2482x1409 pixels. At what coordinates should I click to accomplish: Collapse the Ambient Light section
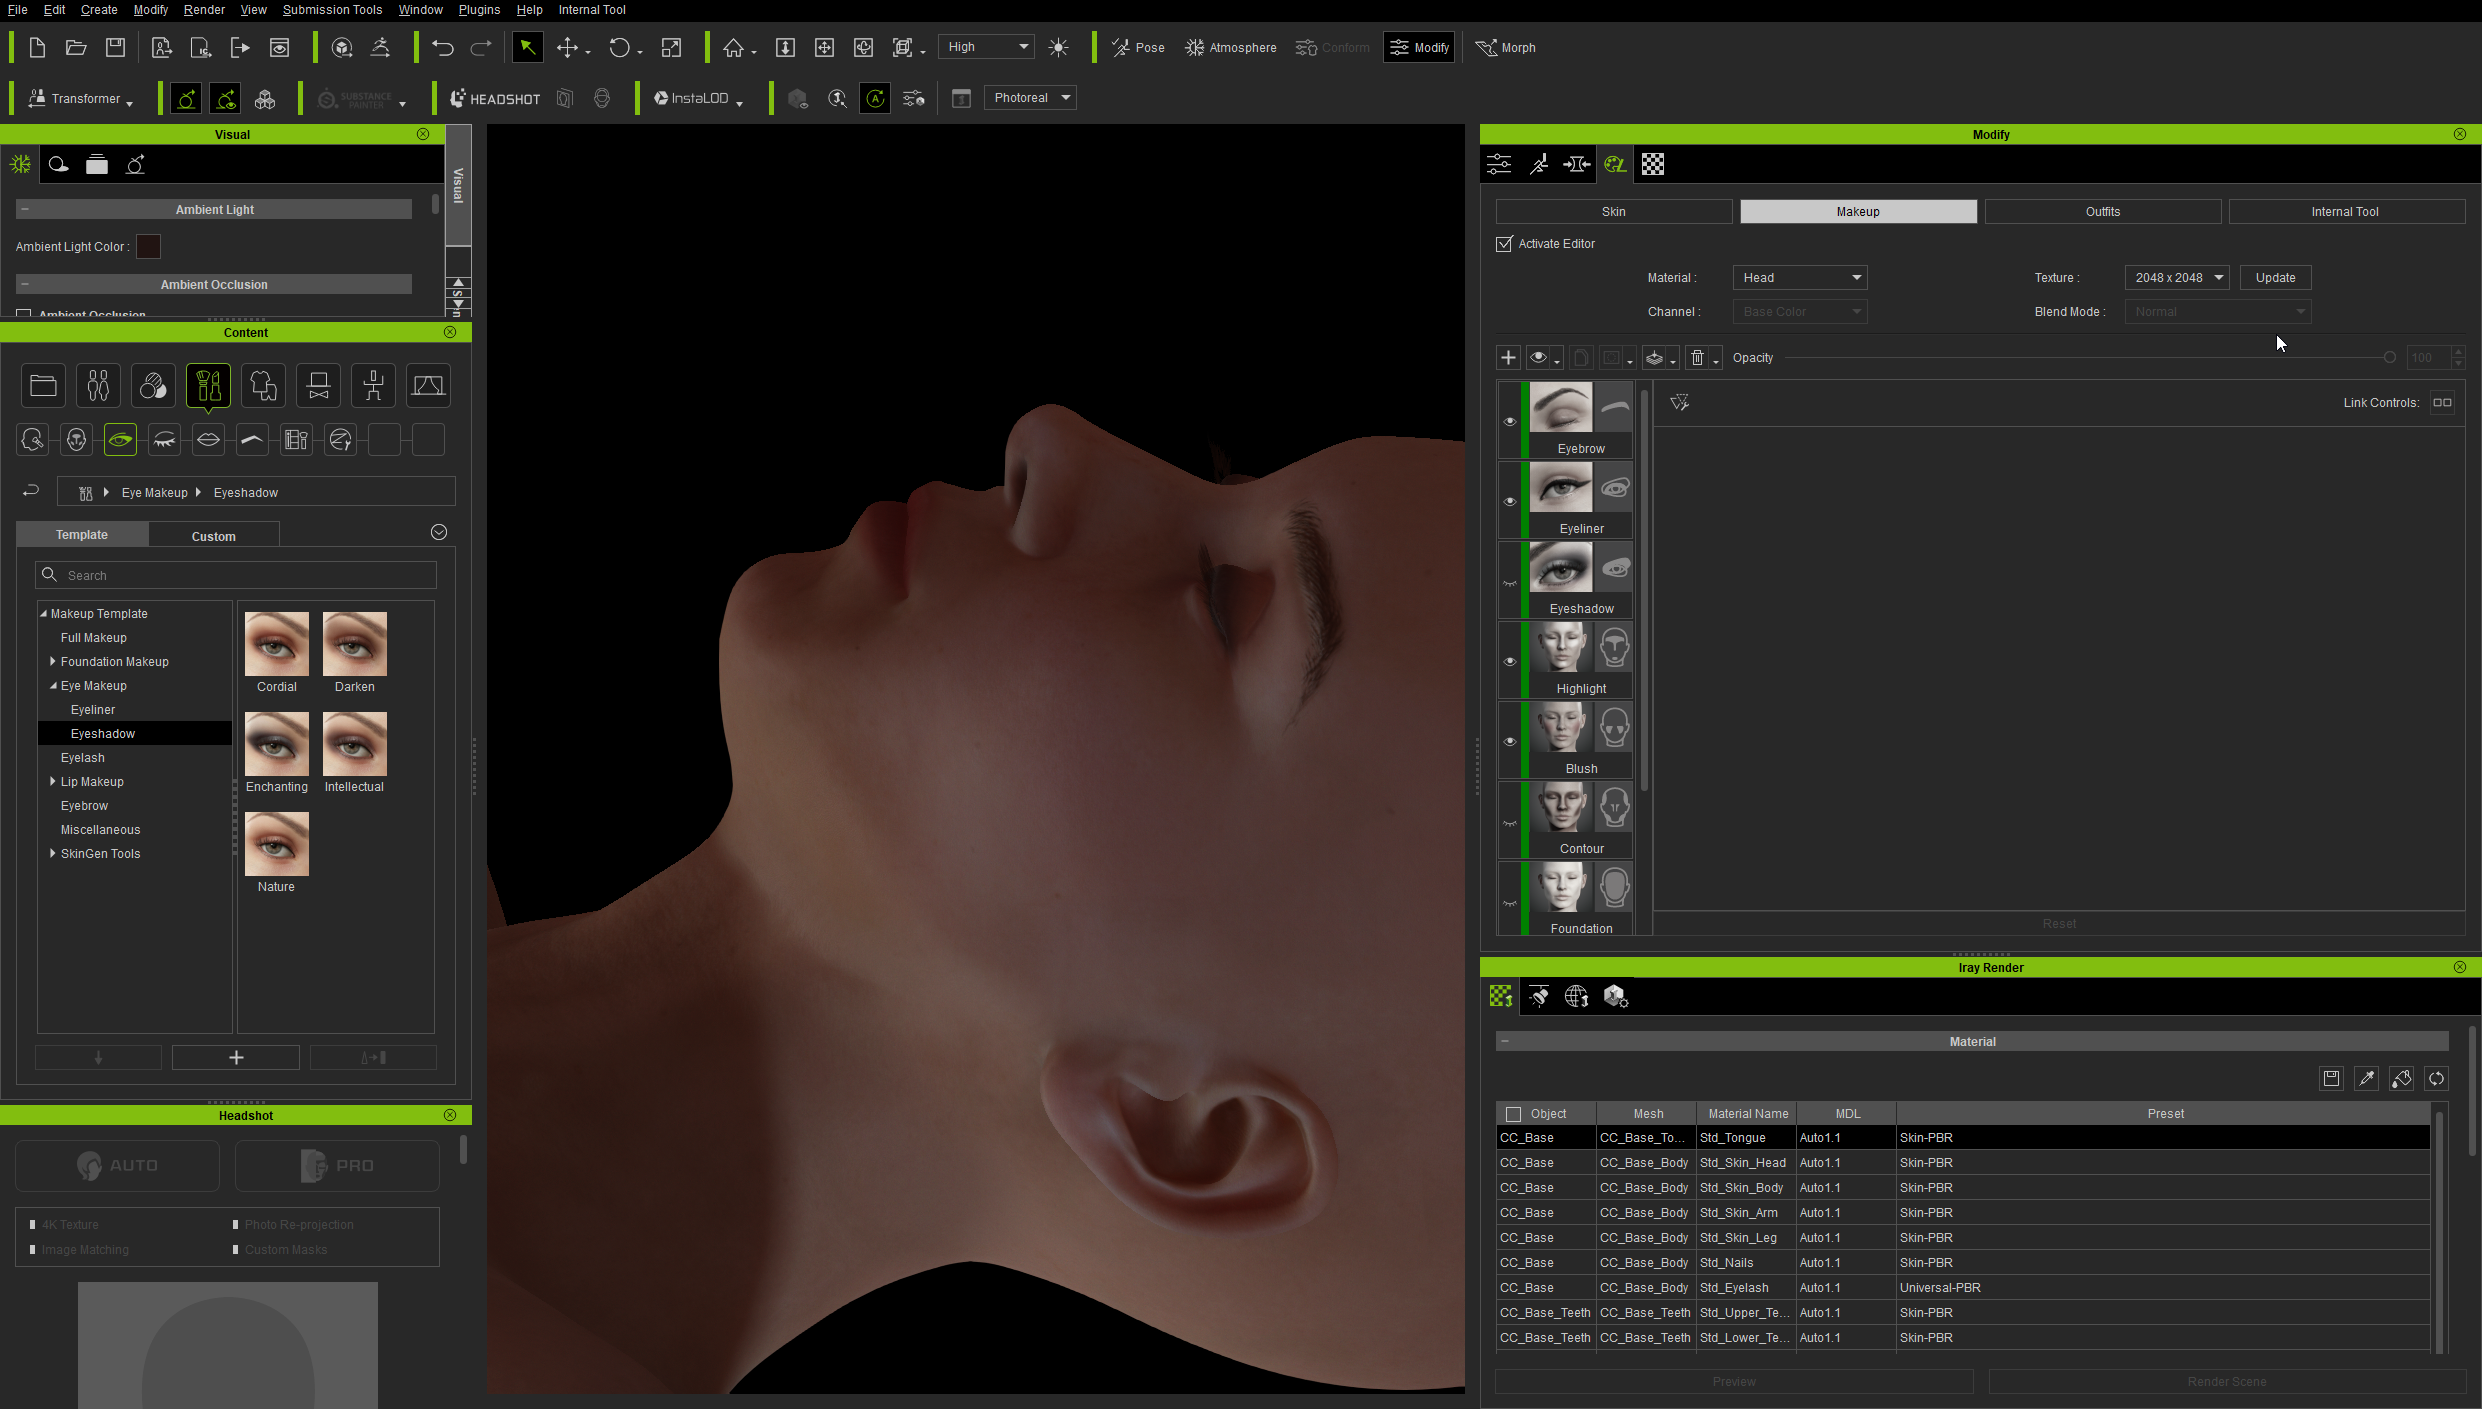pos(25,209)
